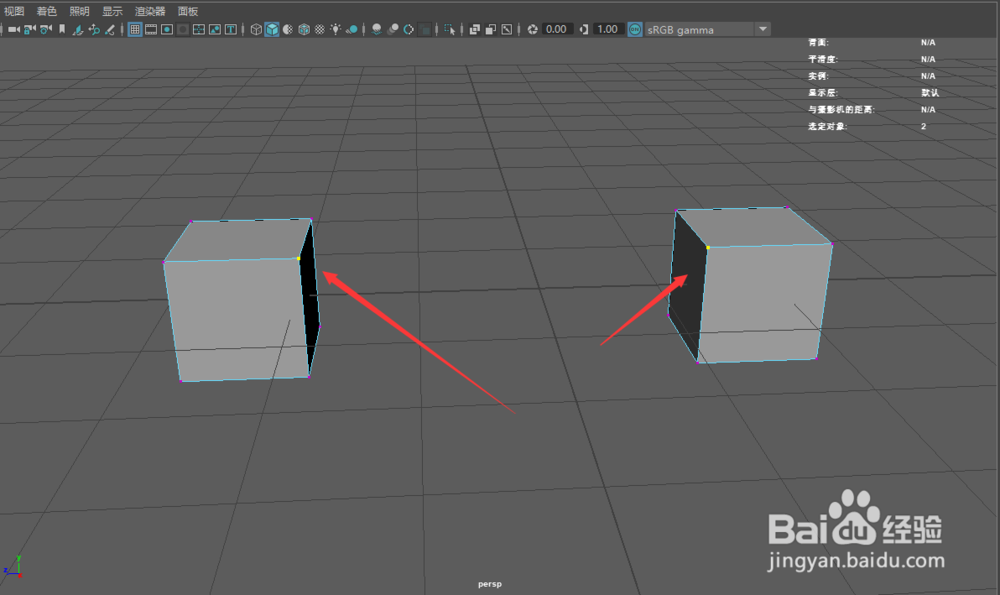The image size is (1000, 595).
Task: Activate the 2D Pan/Zoom icon
Action: pos(94,29)
